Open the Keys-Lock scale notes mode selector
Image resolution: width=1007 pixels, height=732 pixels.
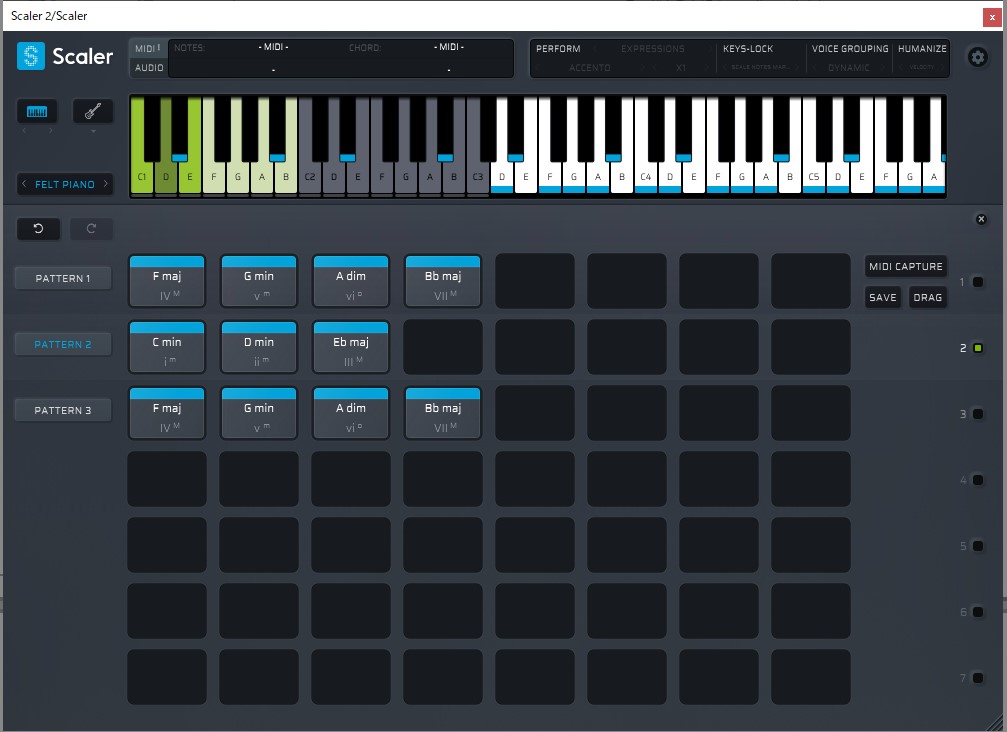coord(760,67)
